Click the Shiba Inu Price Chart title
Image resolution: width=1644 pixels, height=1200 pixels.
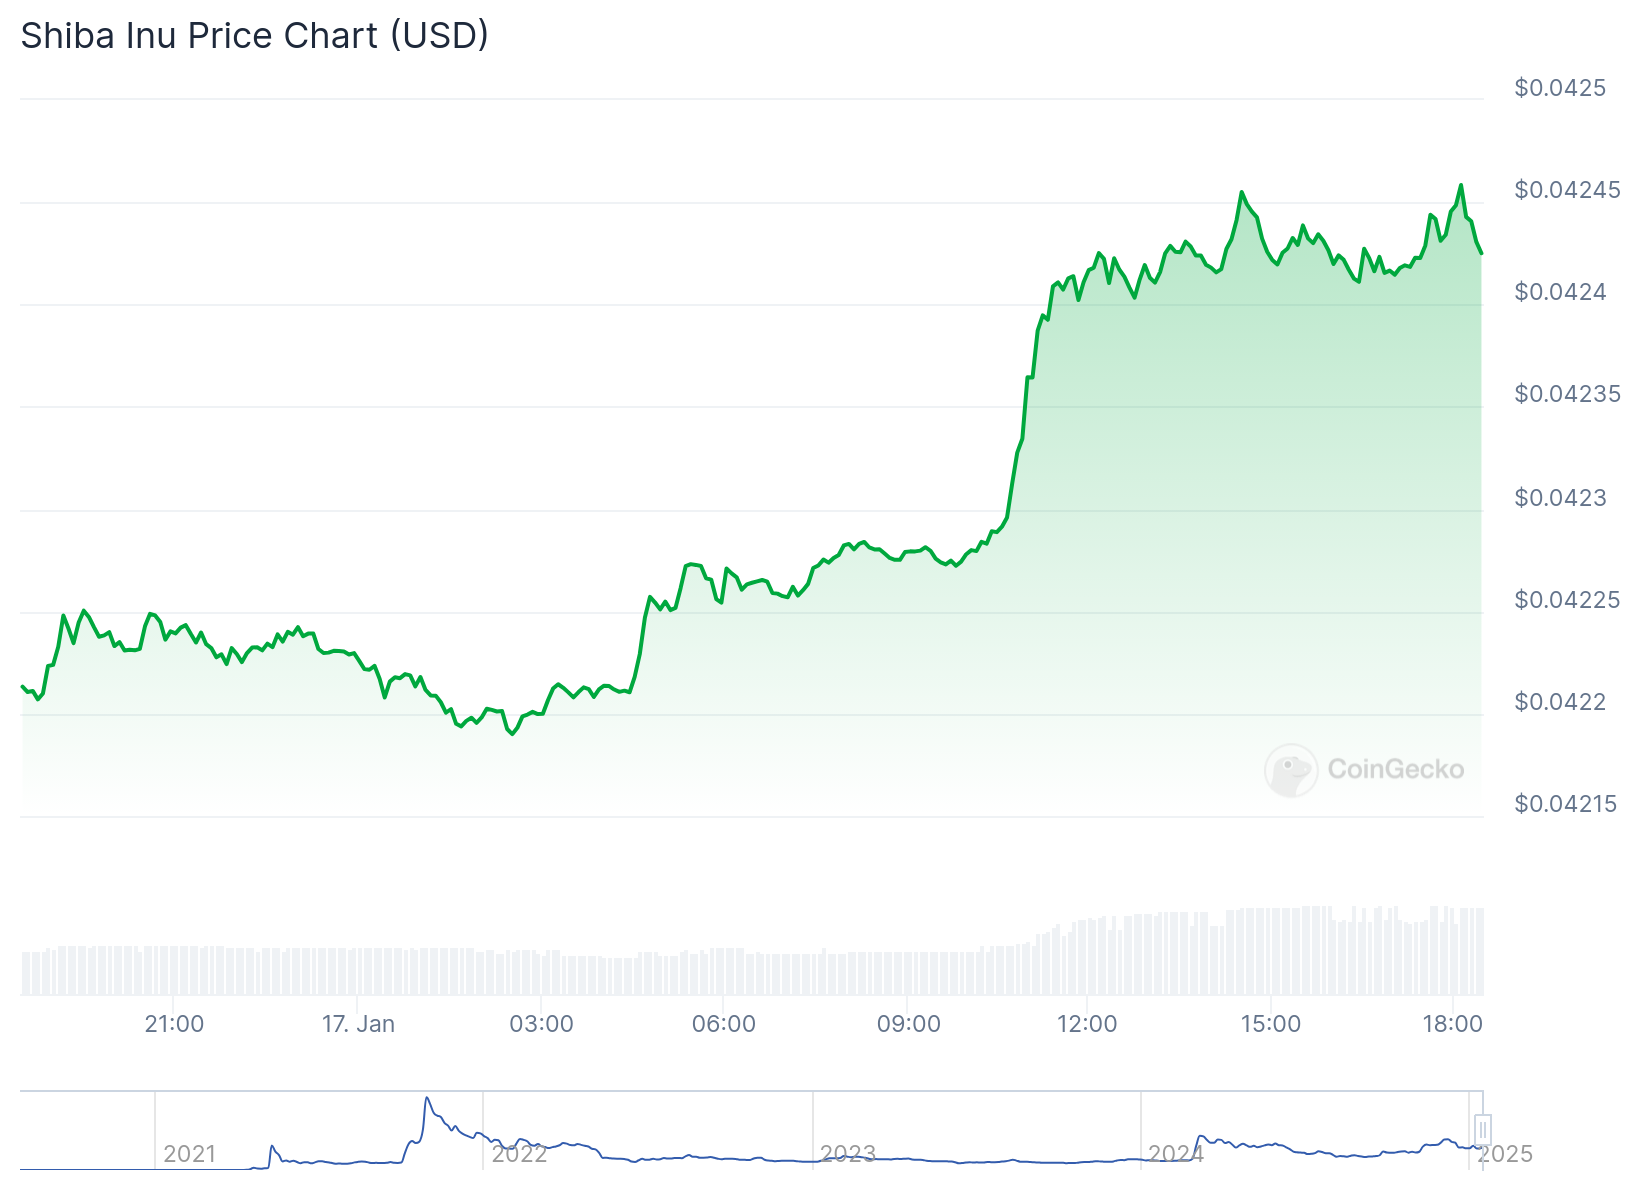tap(255, 35)
